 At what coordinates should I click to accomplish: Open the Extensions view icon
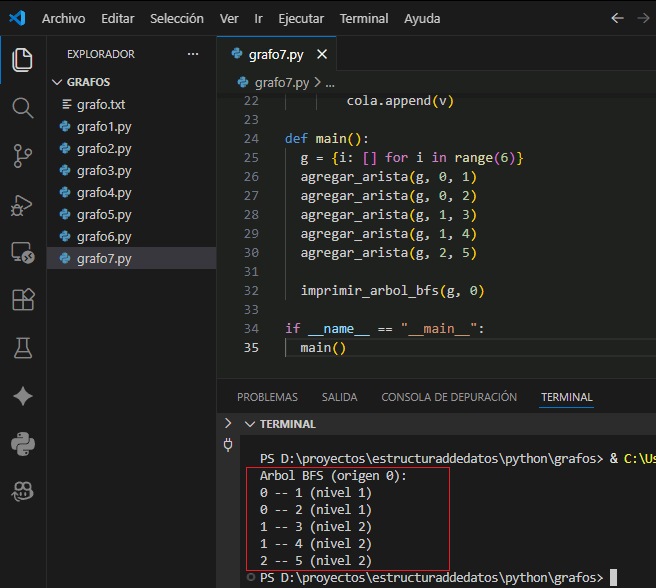(22, 300)
